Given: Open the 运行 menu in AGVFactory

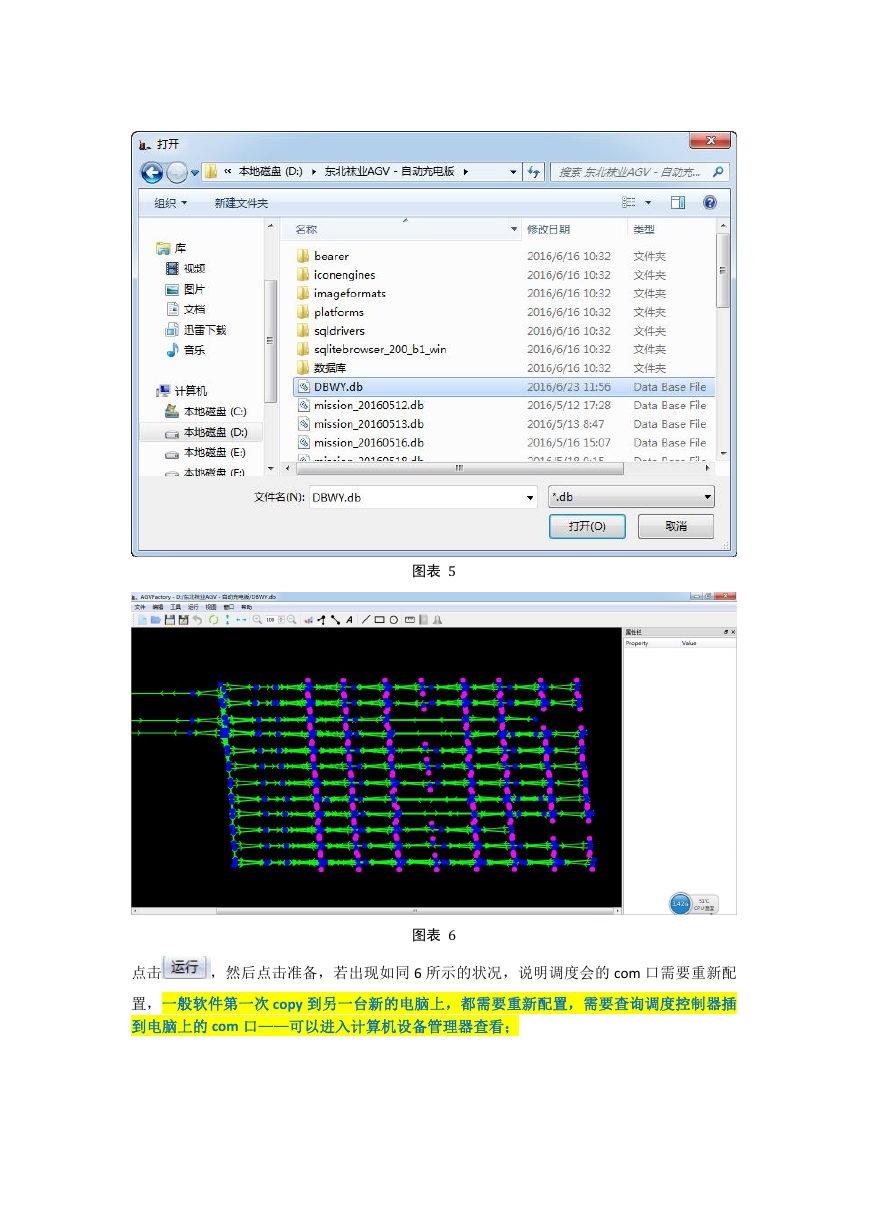Looking at the screenshot, I should click(193, 607).
